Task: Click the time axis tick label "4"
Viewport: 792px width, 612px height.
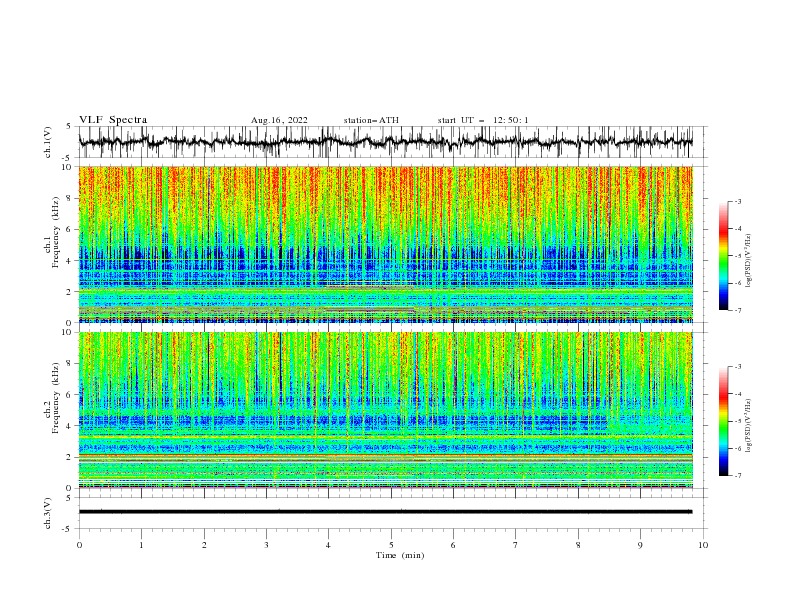Action: (x=328, y=545)
